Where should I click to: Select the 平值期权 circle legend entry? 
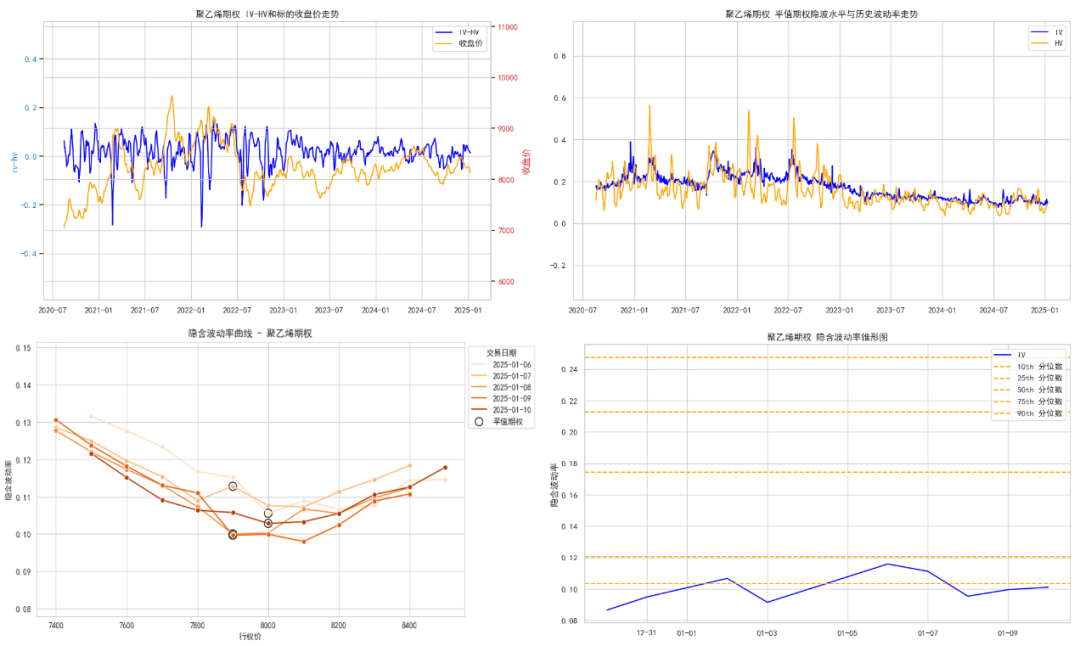tap(499, 421)
